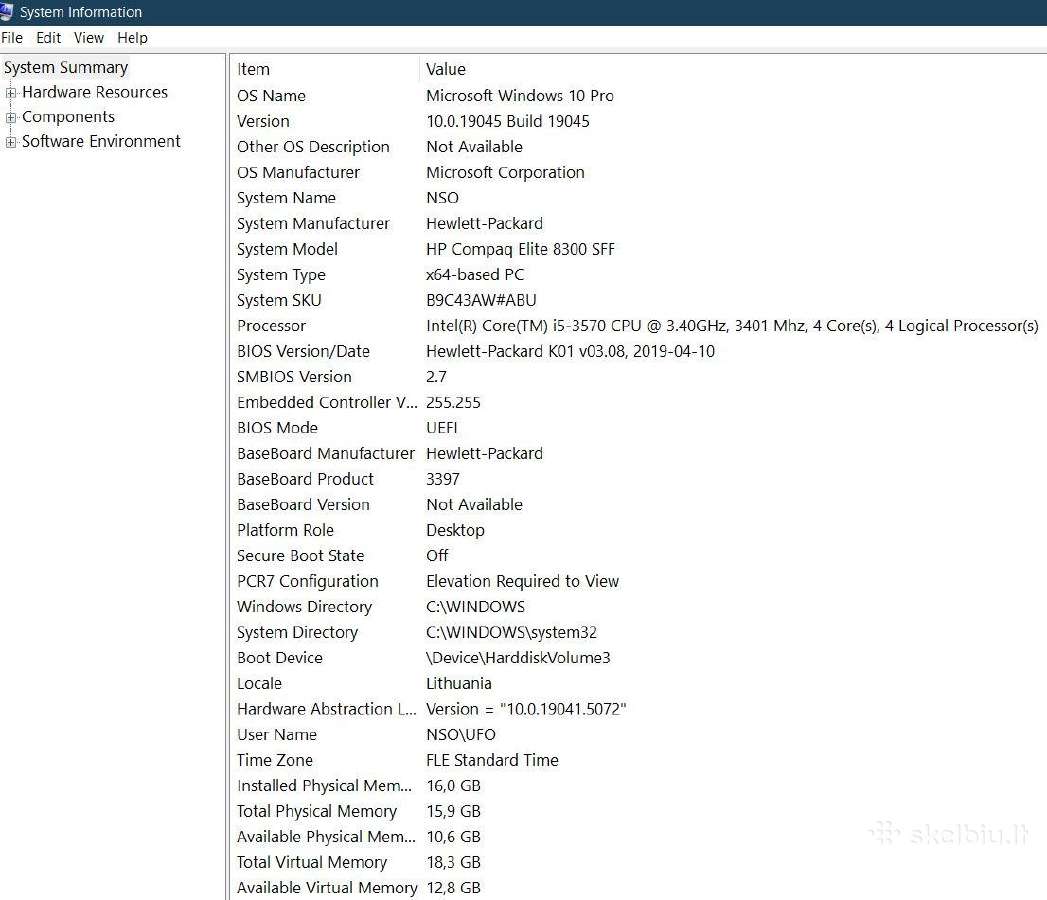Click value 10.0.19045 Build 19045
Viewport: 1047px width, 900px height.
(x=508, y=122)
